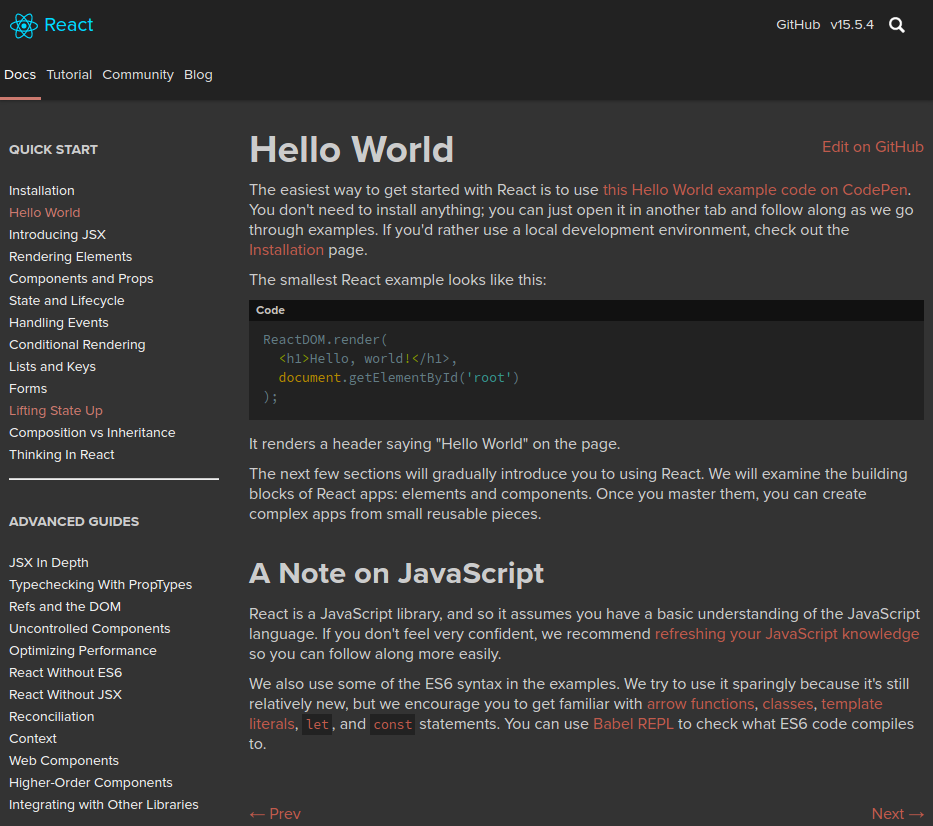Select Hello World in the sidebar
Viewport: 933px width, 826px height.
45,212
